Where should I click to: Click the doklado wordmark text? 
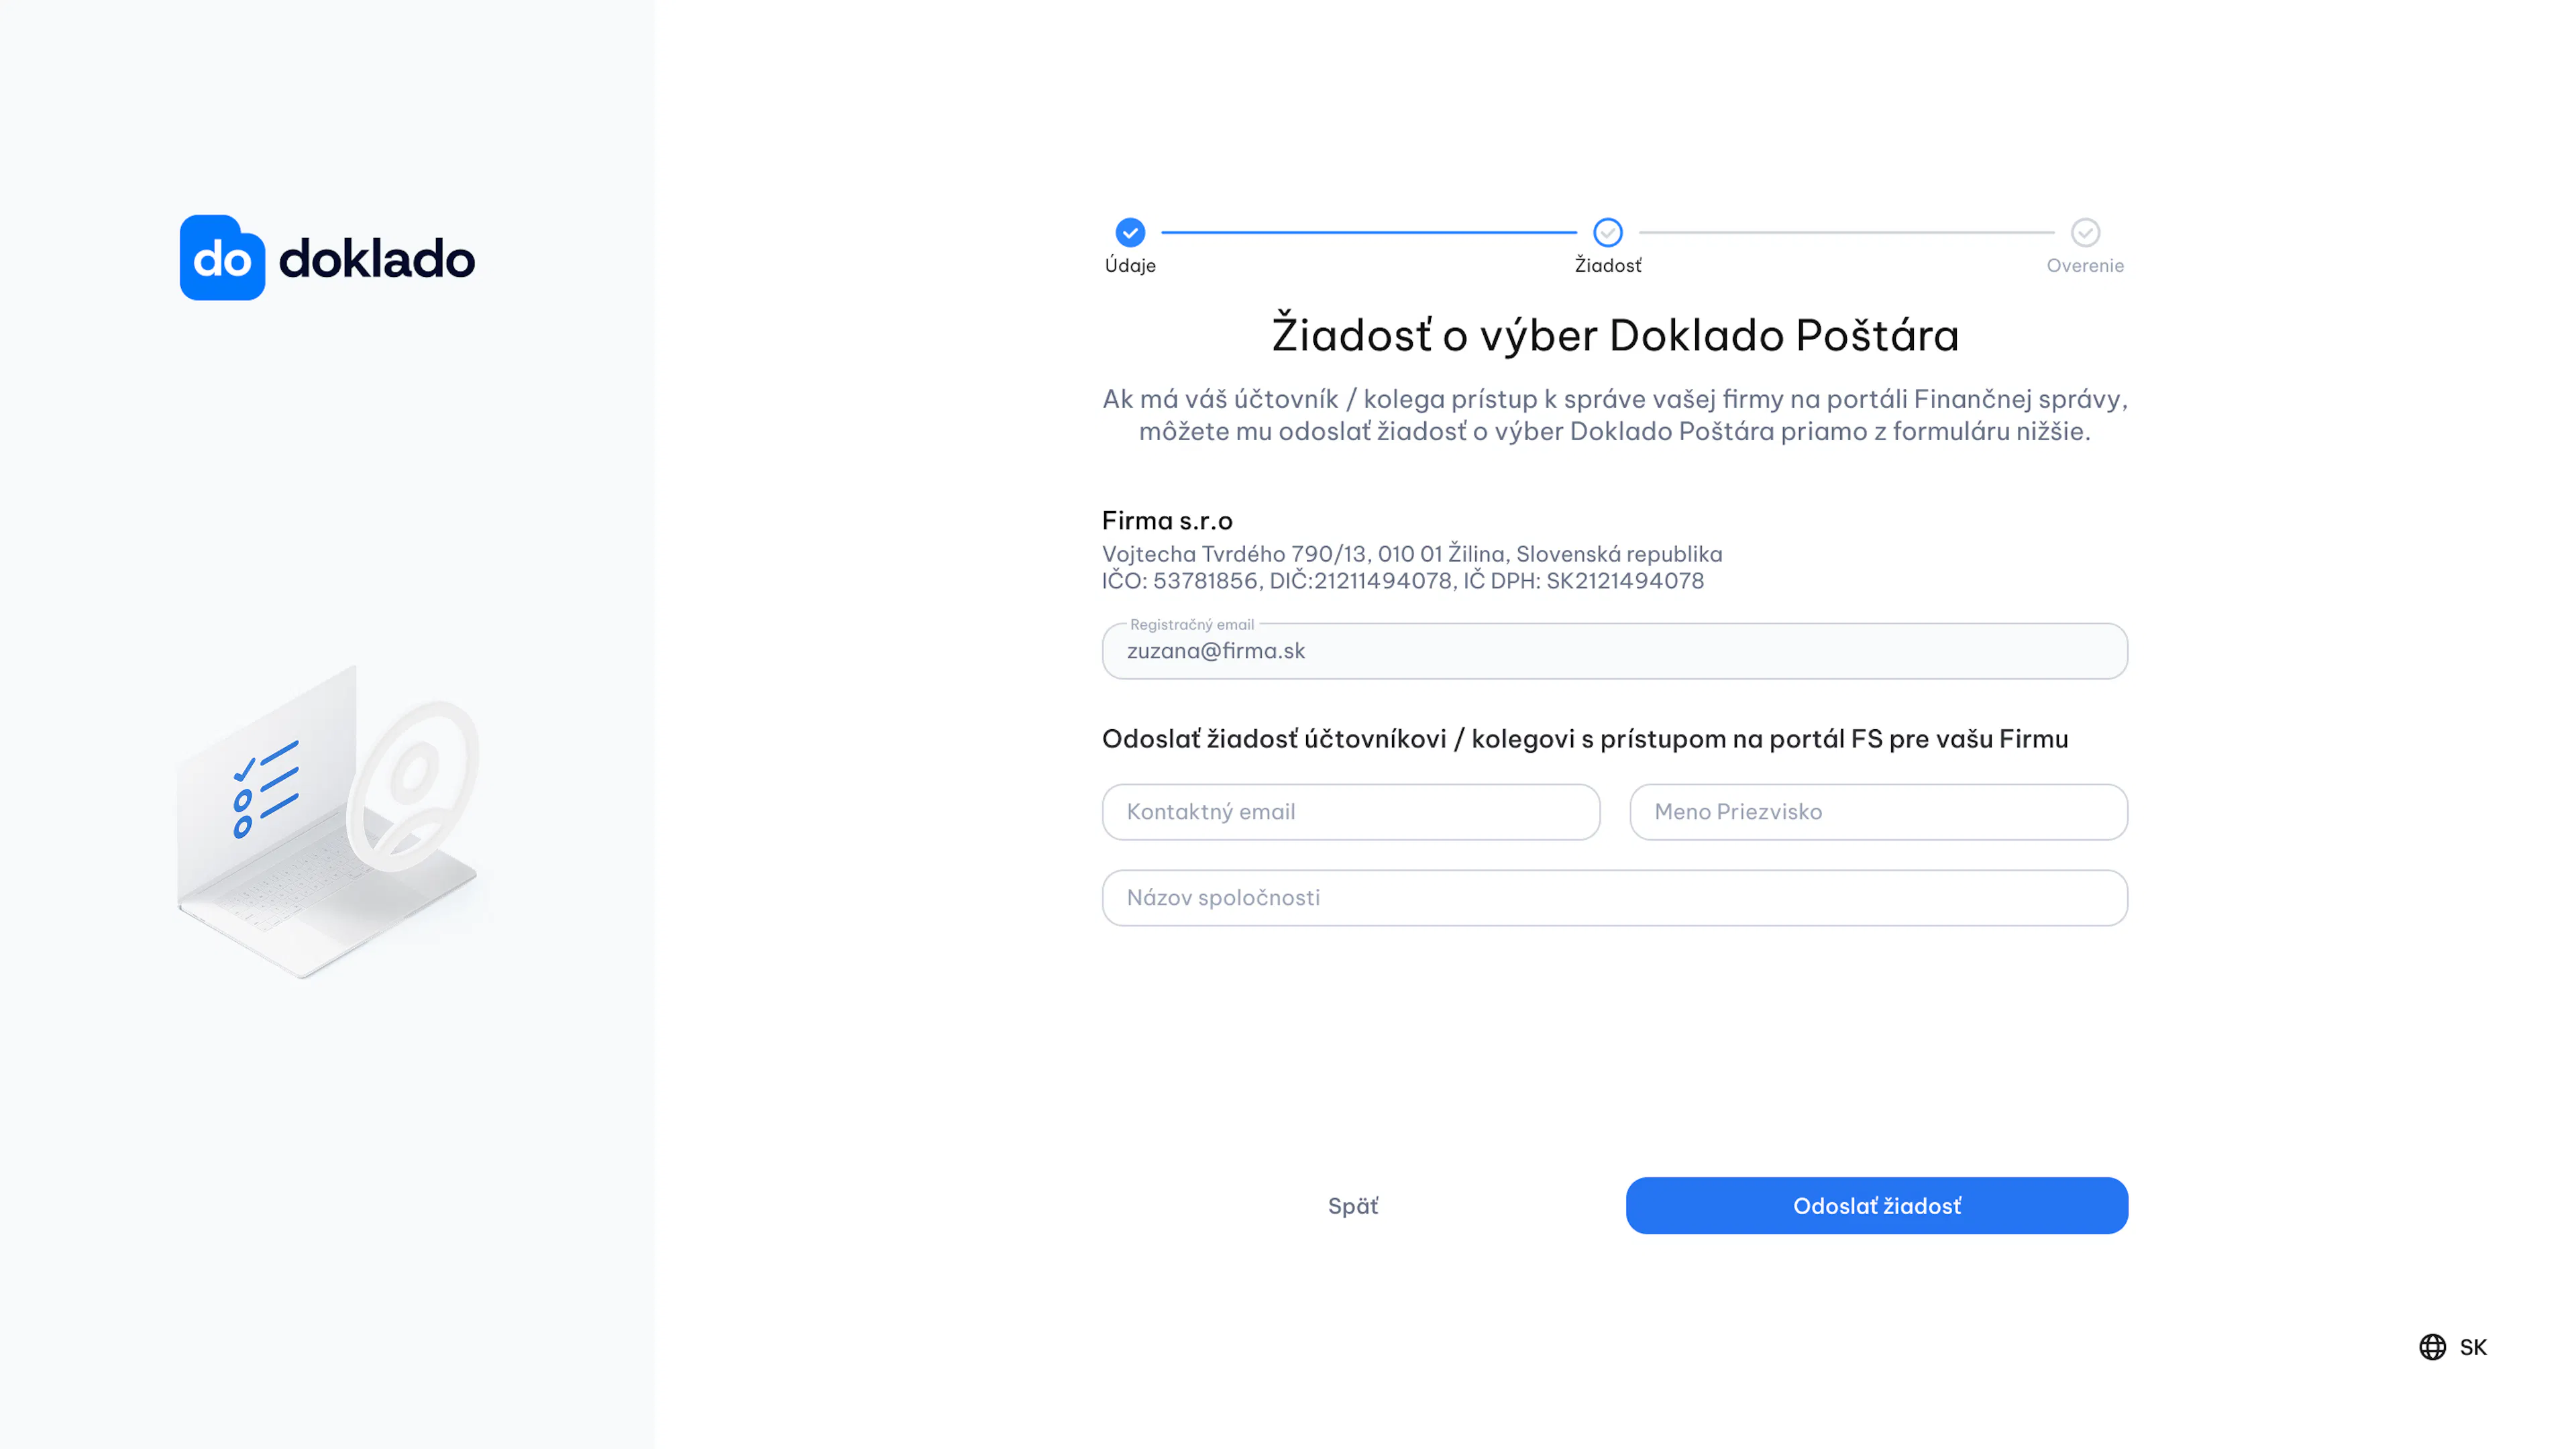click(377, 259)
